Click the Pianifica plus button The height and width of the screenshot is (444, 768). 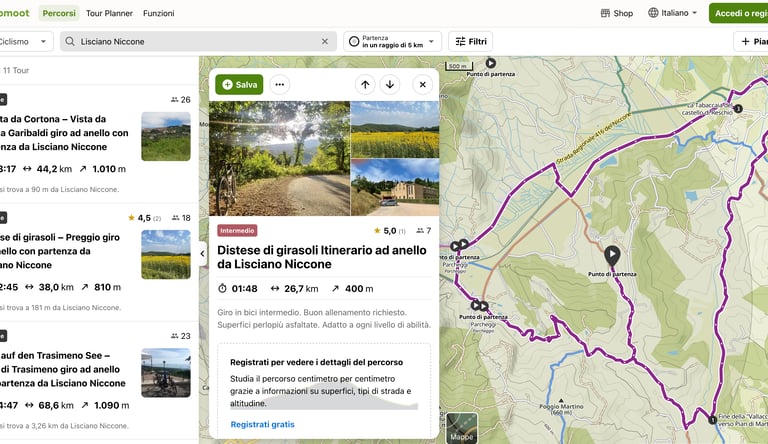[751, 42]
